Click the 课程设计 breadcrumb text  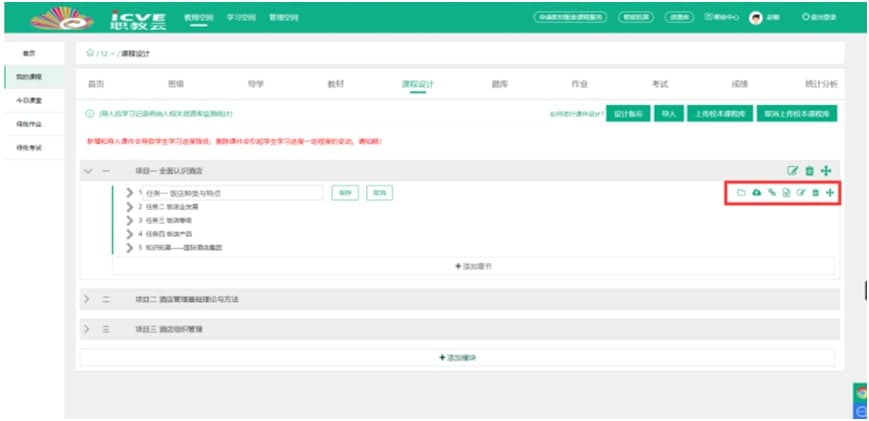[135, 54]
